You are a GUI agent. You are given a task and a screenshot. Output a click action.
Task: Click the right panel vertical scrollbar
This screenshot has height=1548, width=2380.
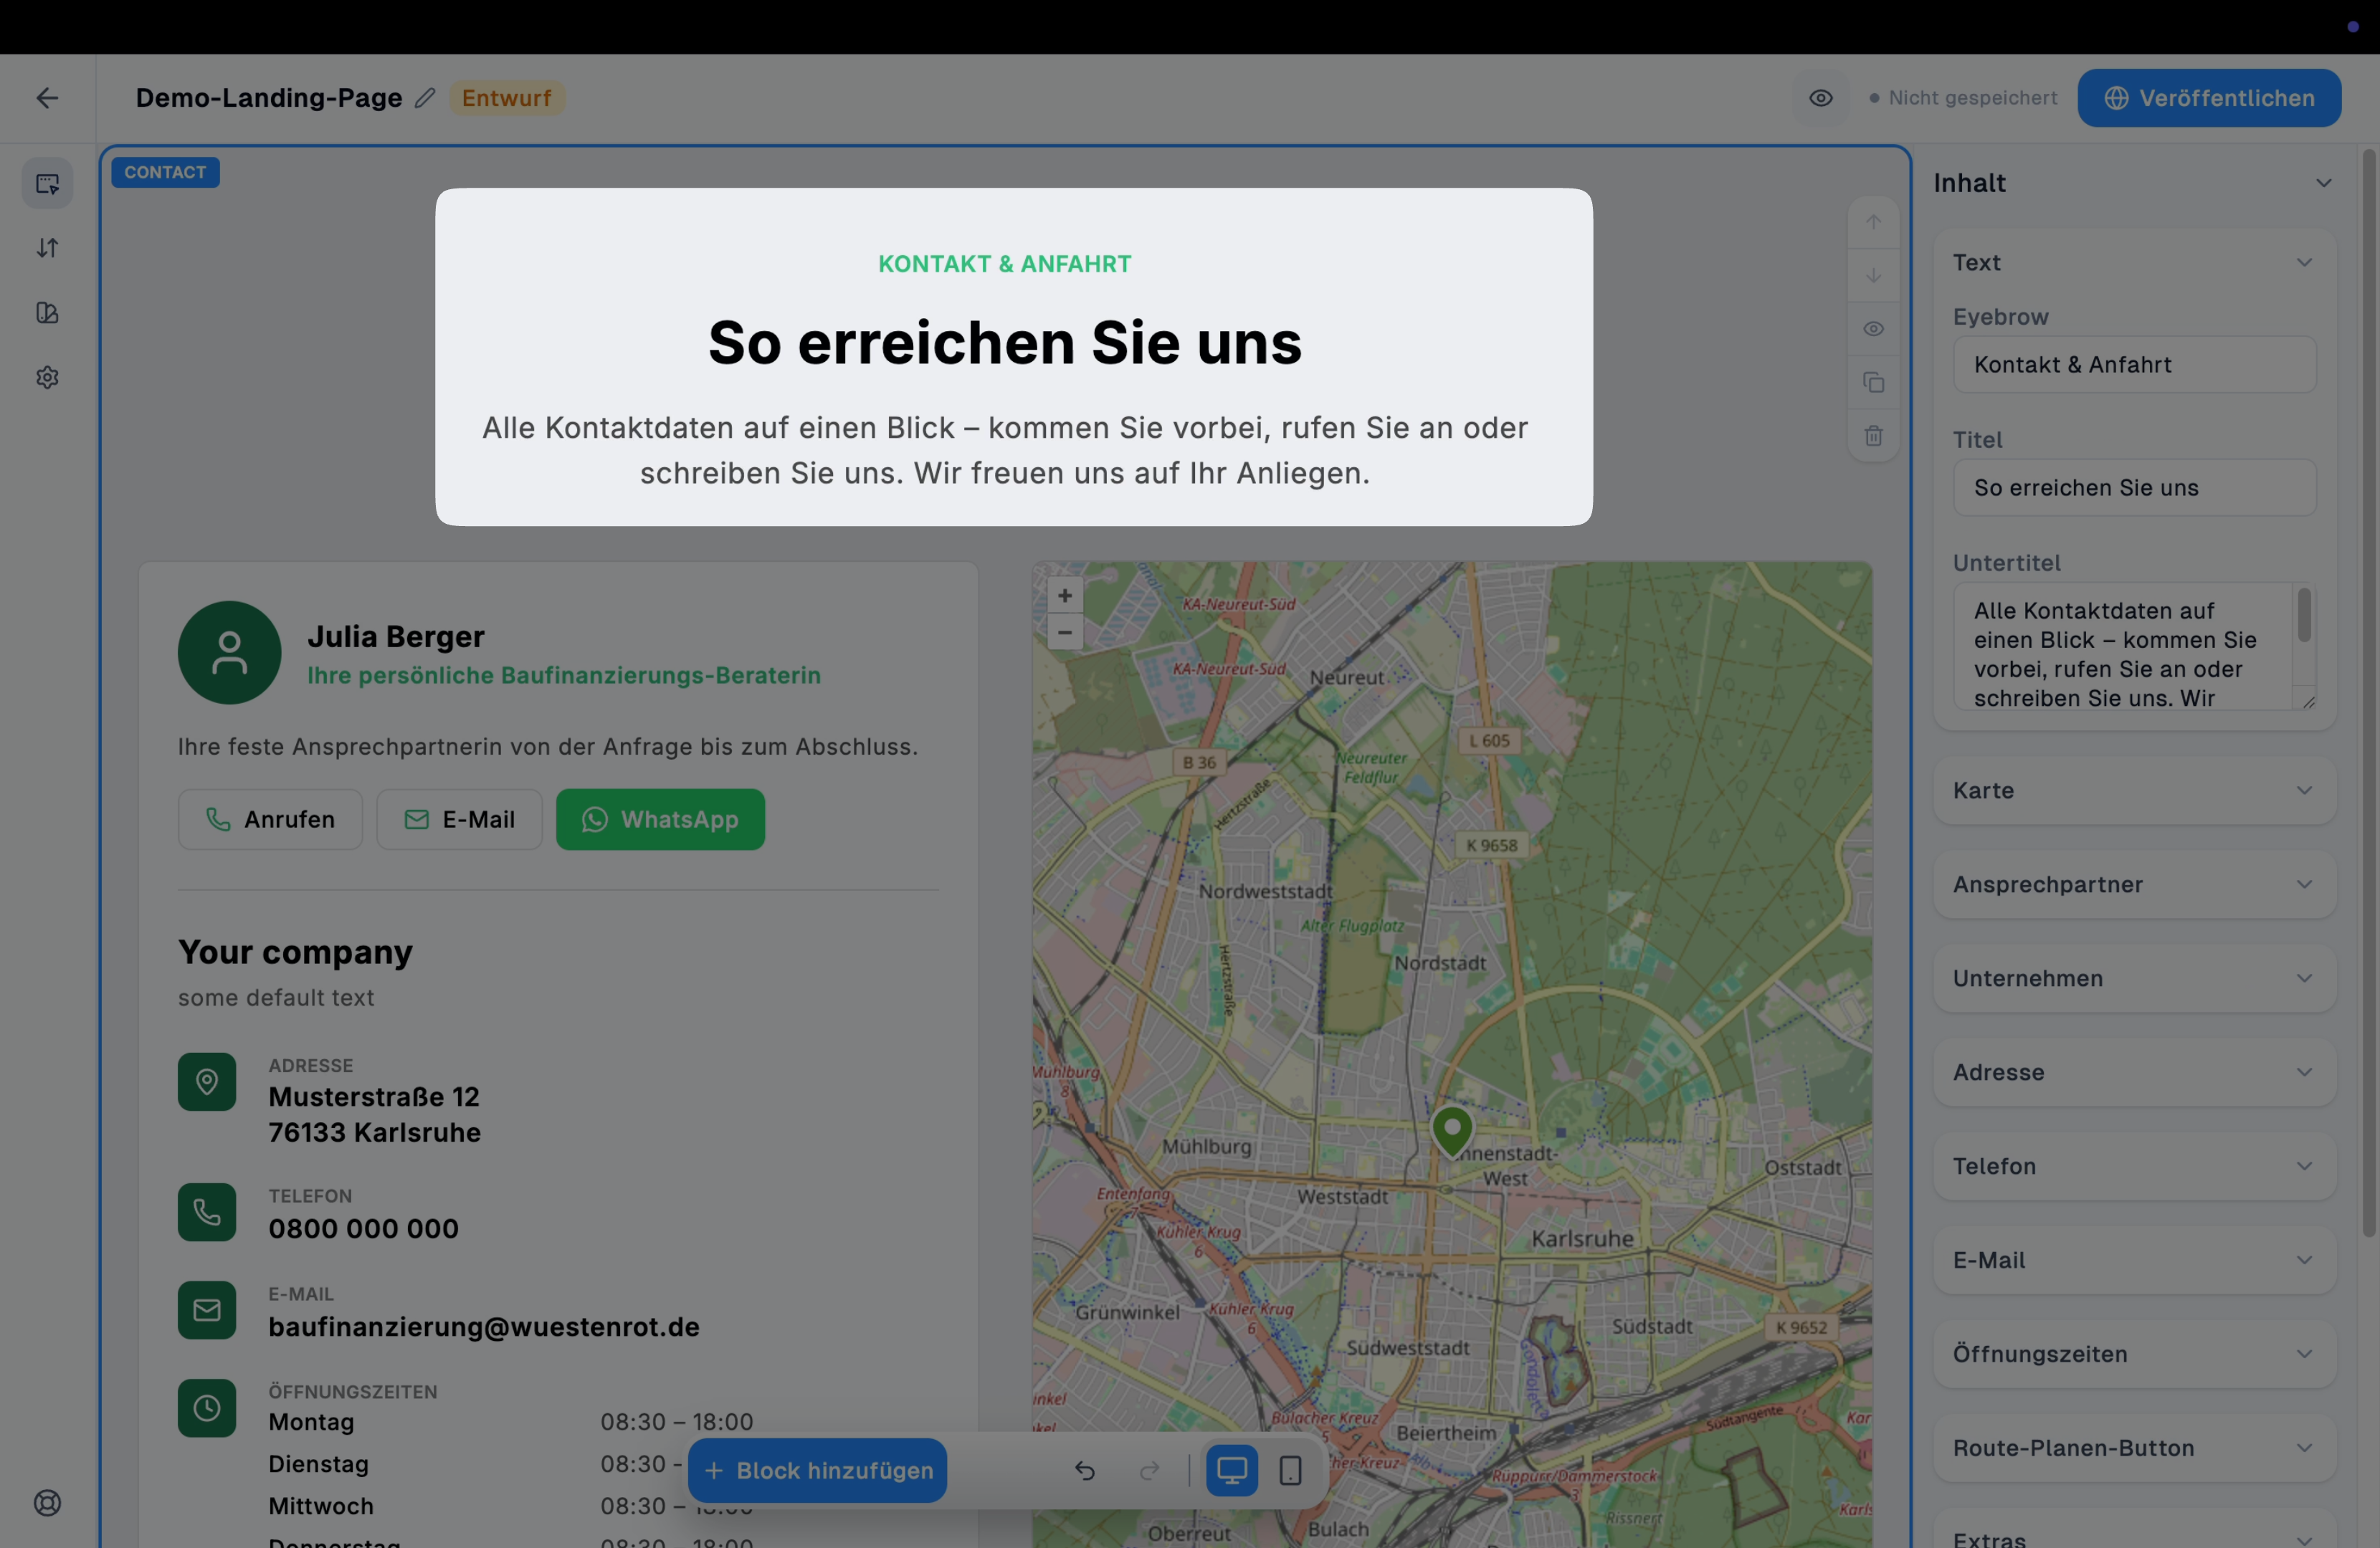click(x=2368, y=693)
